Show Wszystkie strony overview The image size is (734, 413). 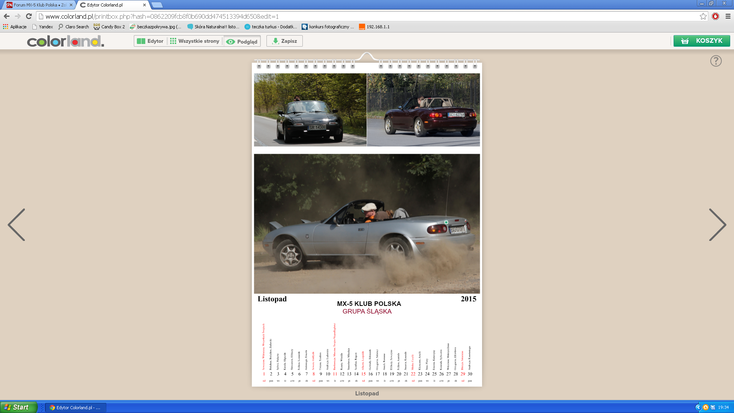194,41
